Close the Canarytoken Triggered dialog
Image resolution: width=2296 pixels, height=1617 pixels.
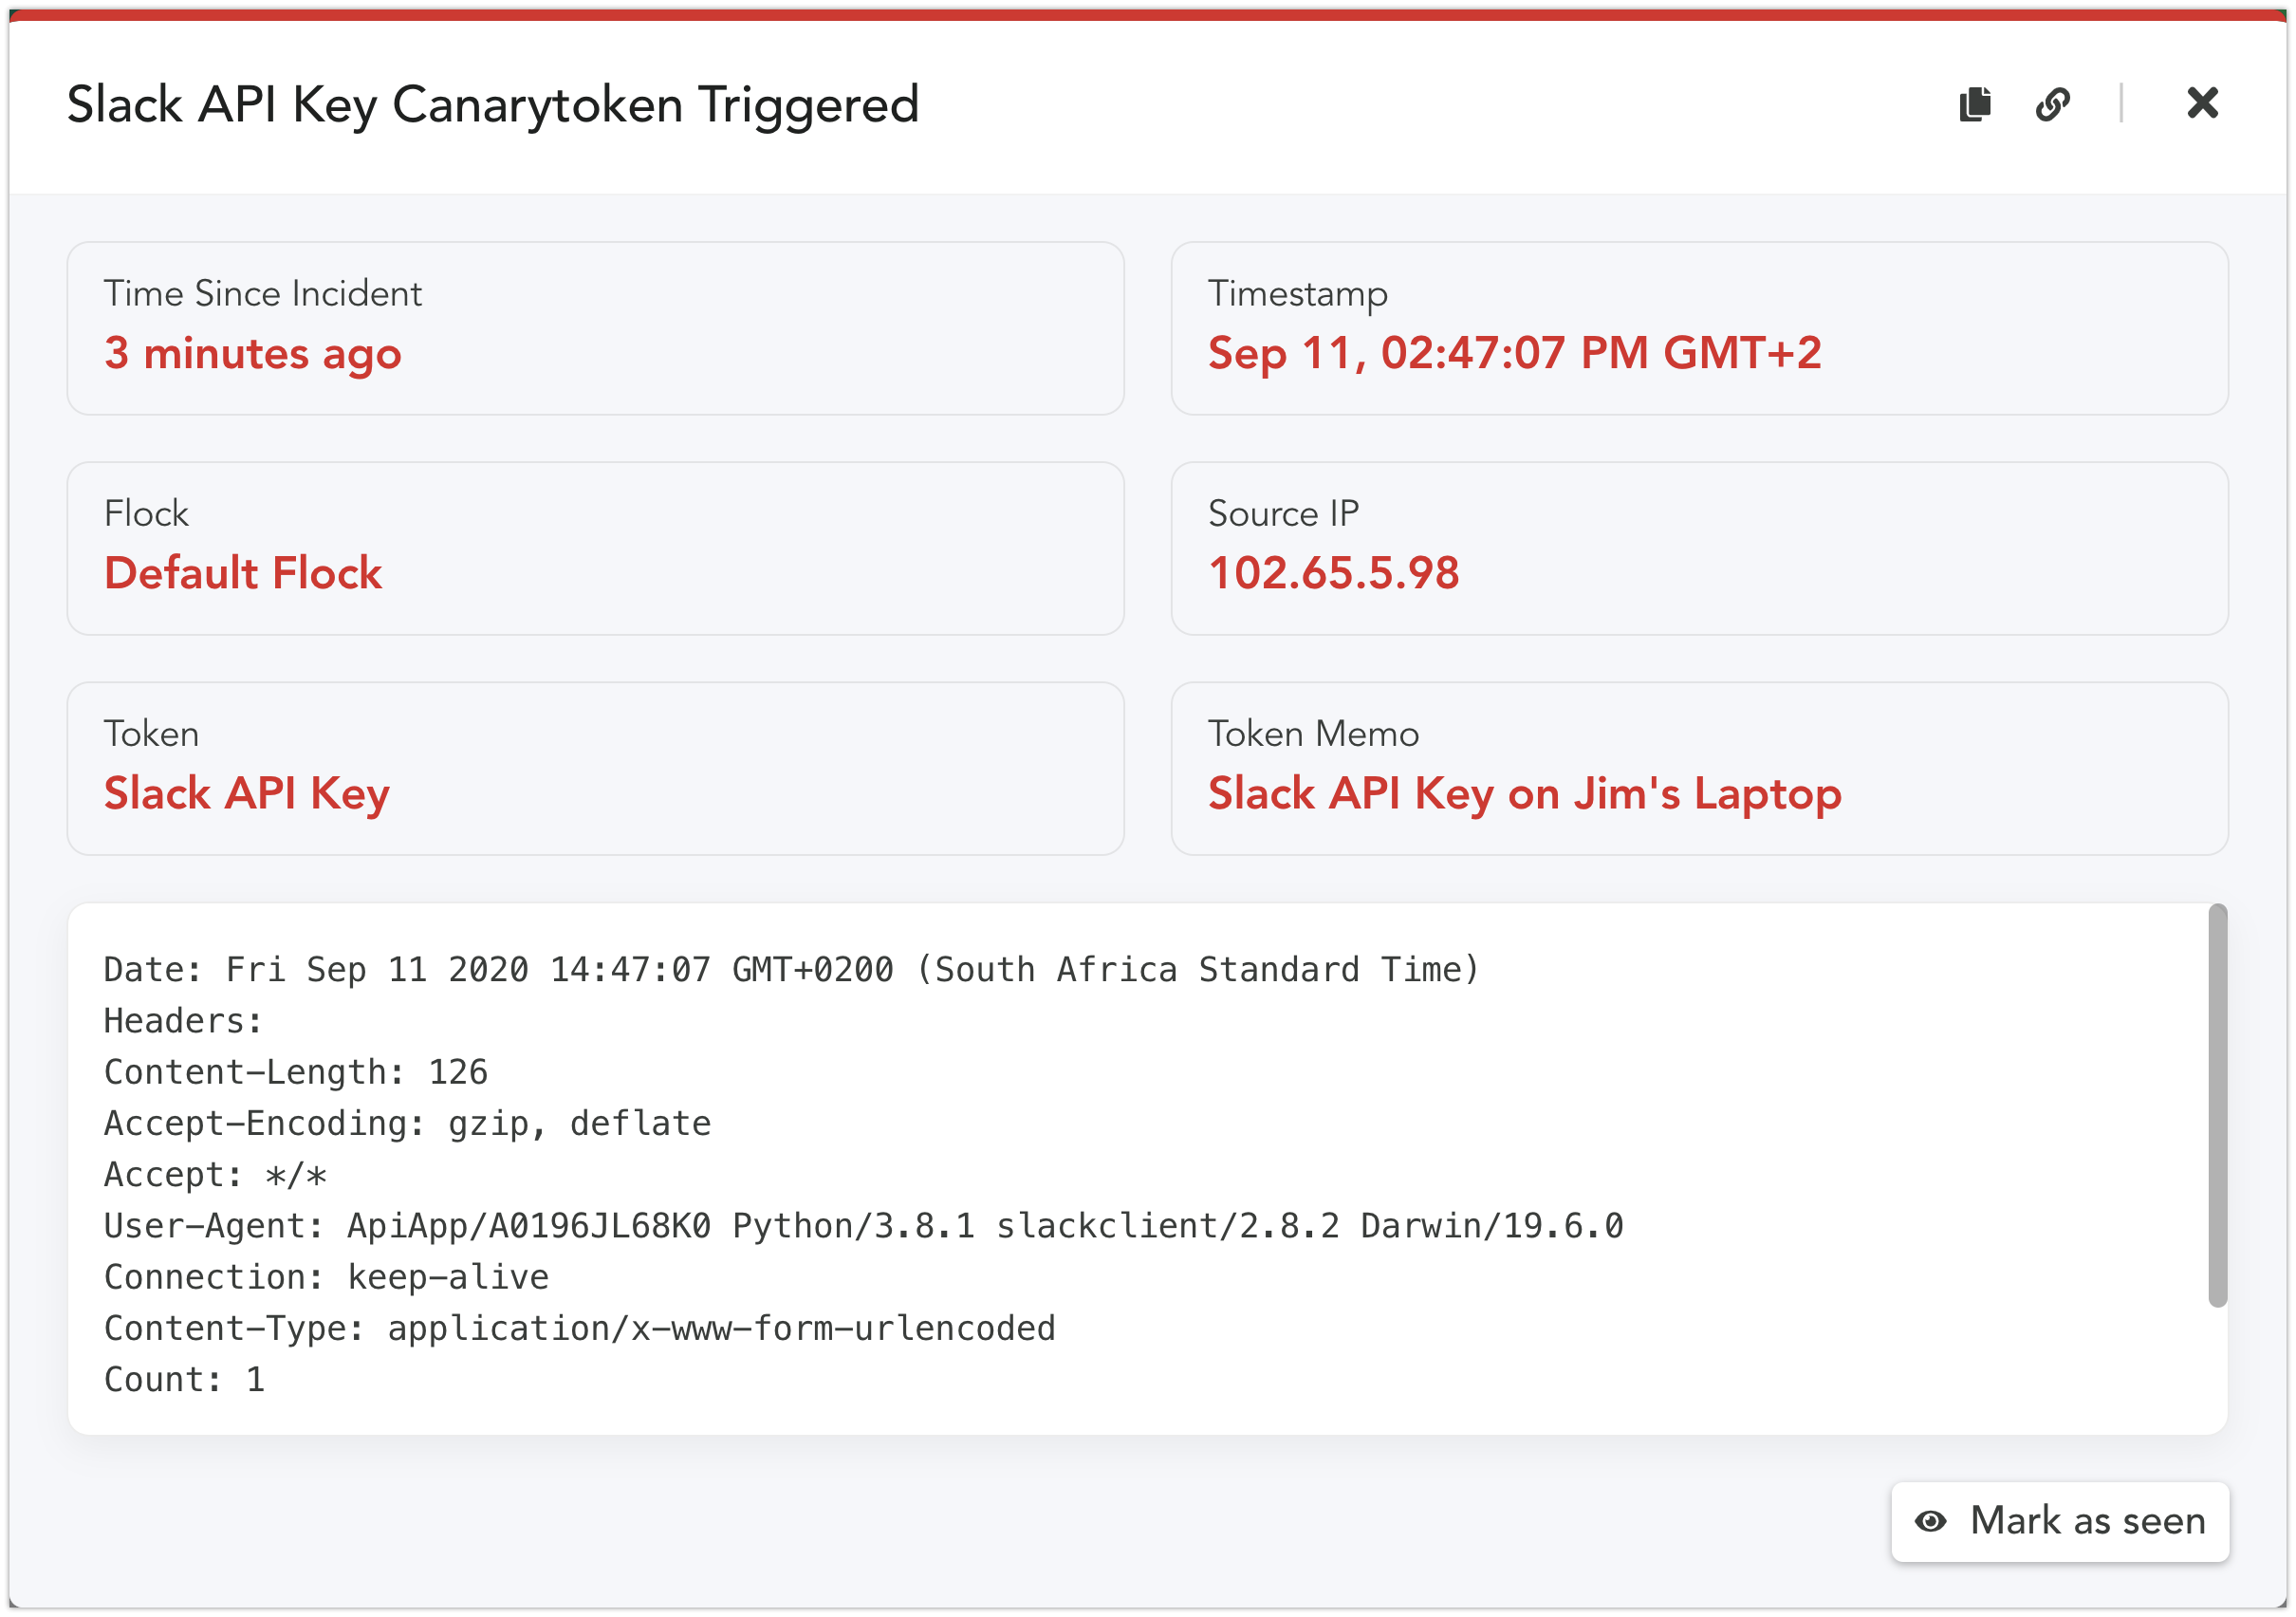click(2202, 102)
